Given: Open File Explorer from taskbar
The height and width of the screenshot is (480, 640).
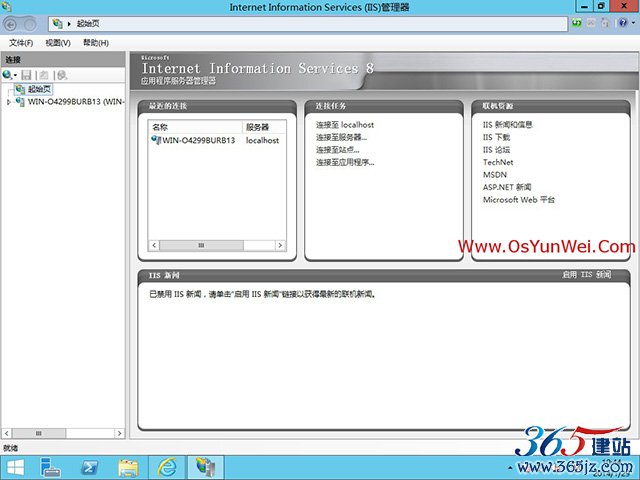Looking at the screenshot, I should (x=128, y=468).
